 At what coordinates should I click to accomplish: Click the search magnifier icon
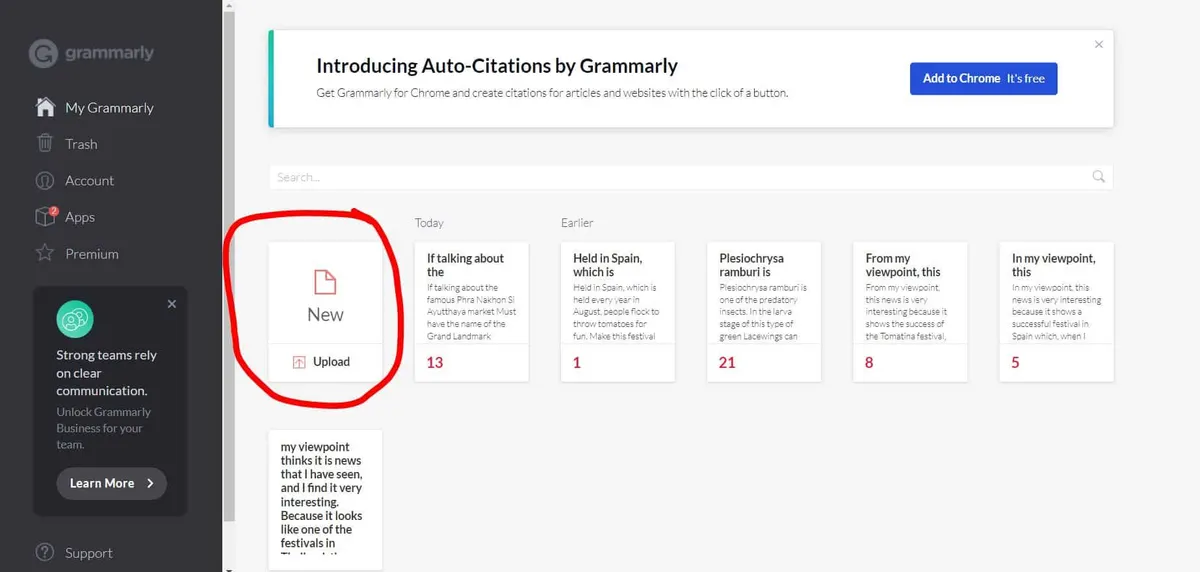pyautogui.click(x=1099, y=177)
